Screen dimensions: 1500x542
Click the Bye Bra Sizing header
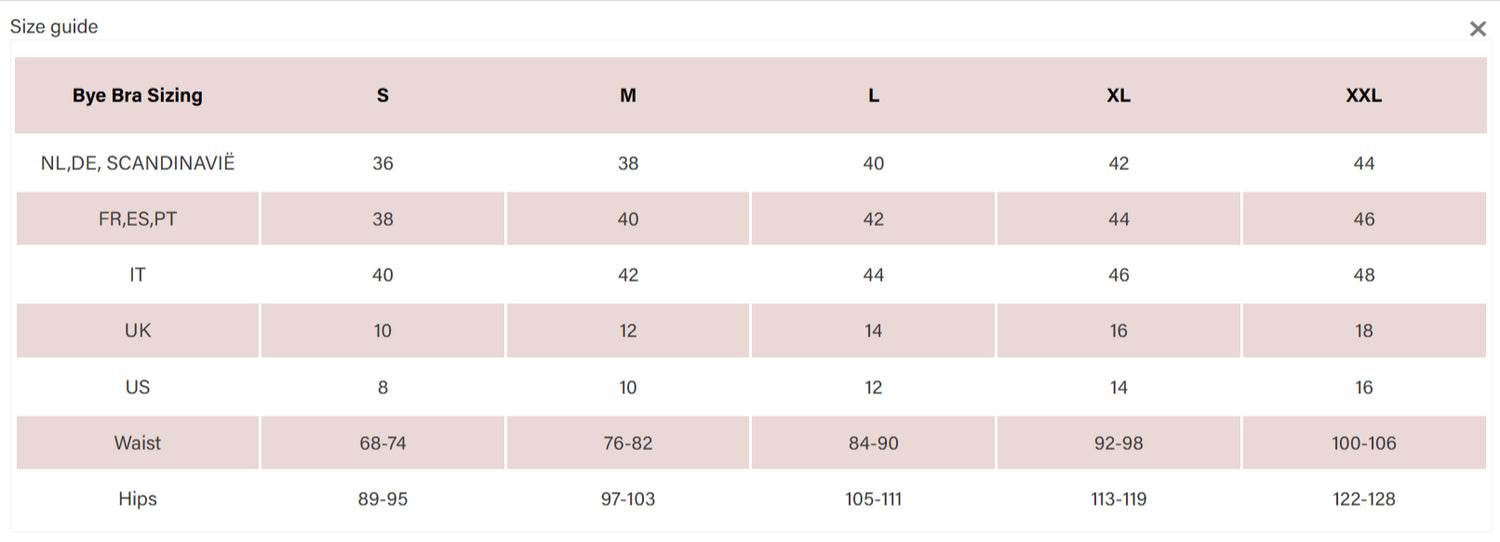pos(137,96)
